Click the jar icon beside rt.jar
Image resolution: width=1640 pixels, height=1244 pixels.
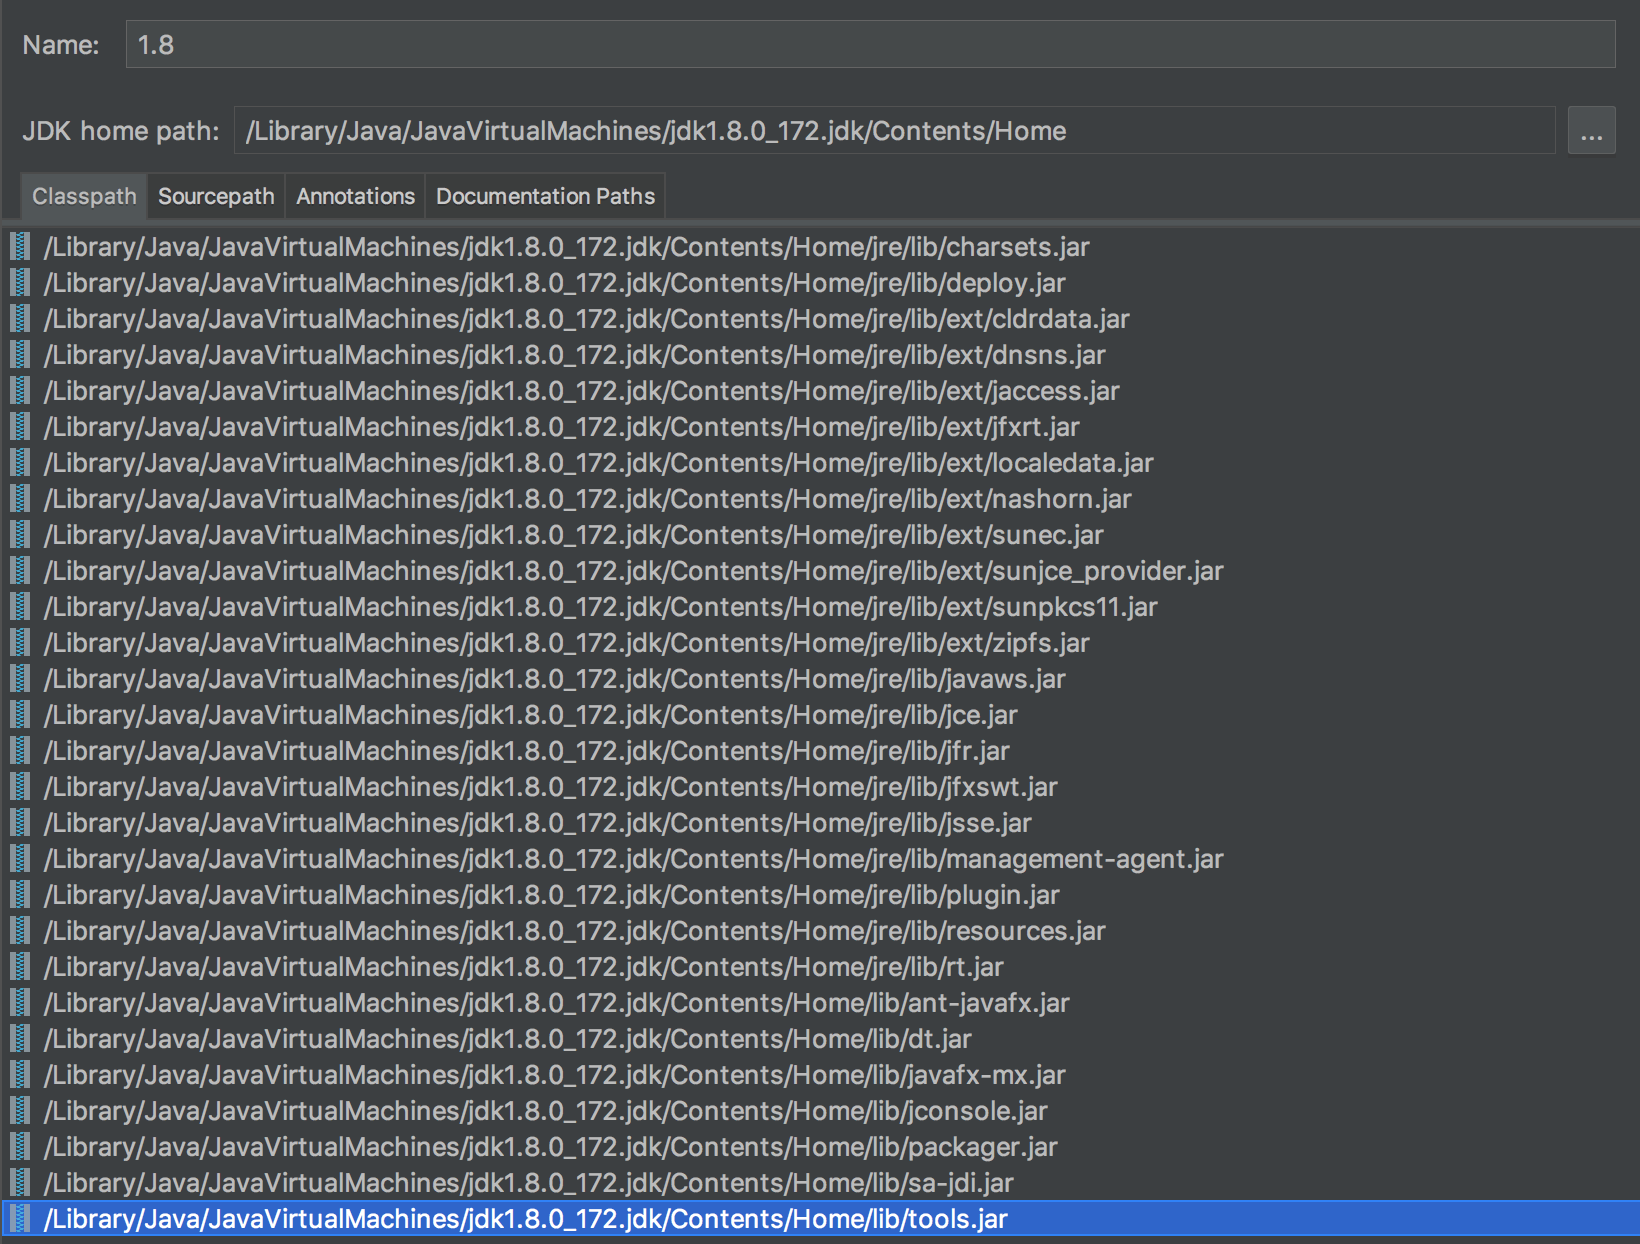pyautogui.click(x=20, y=966)
